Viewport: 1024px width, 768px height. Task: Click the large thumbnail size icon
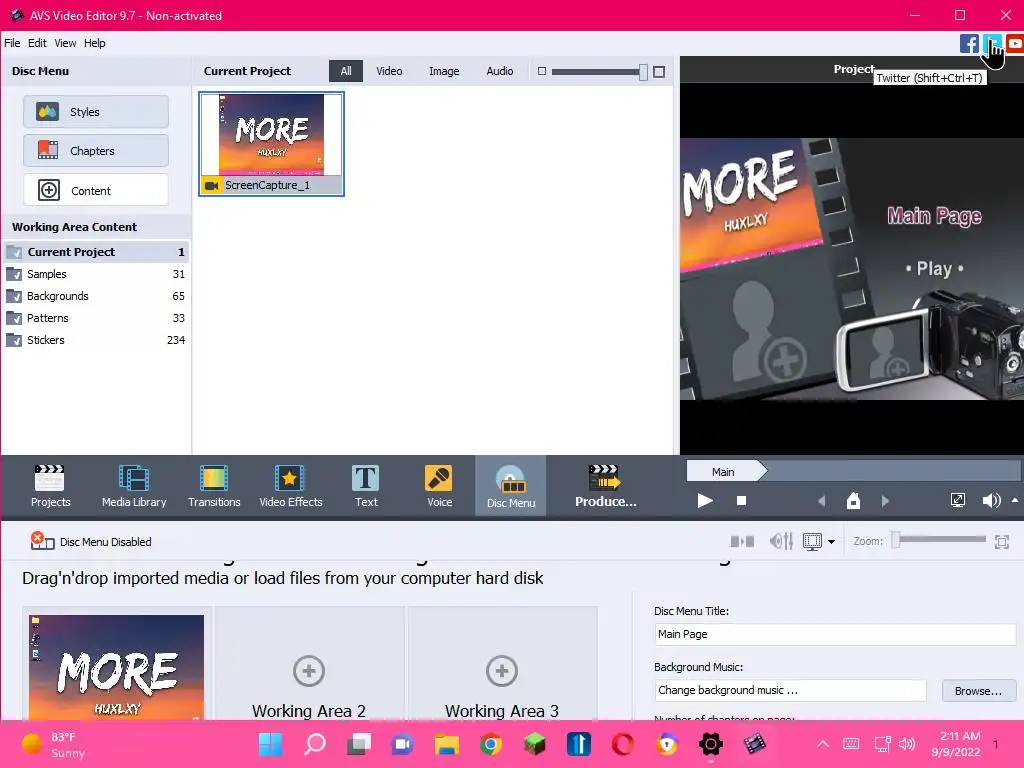point(659,72)
